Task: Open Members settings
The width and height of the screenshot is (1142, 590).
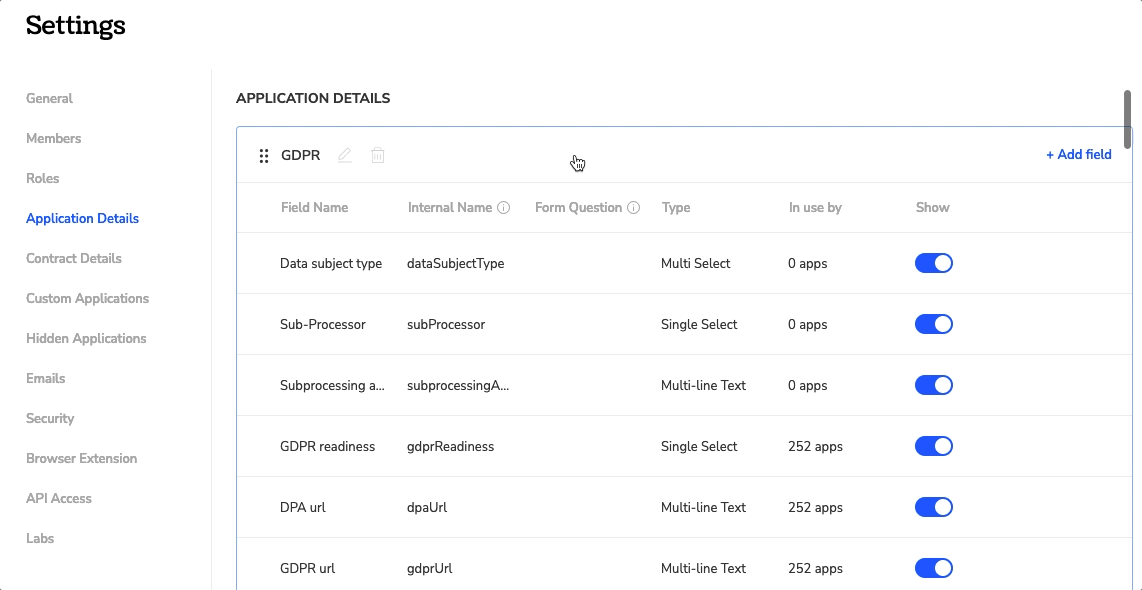Action: click(54, 138)
